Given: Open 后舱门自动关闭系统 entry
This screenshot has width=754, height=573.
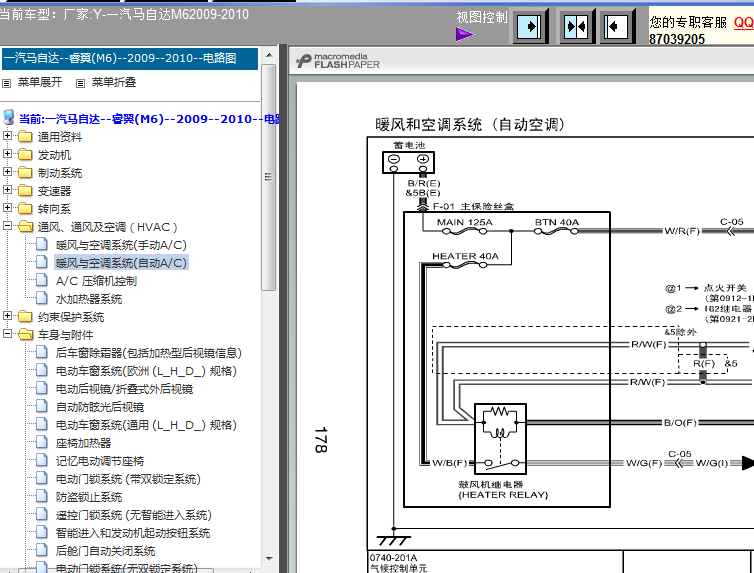Looking at the screenshot, I should 105,551.
